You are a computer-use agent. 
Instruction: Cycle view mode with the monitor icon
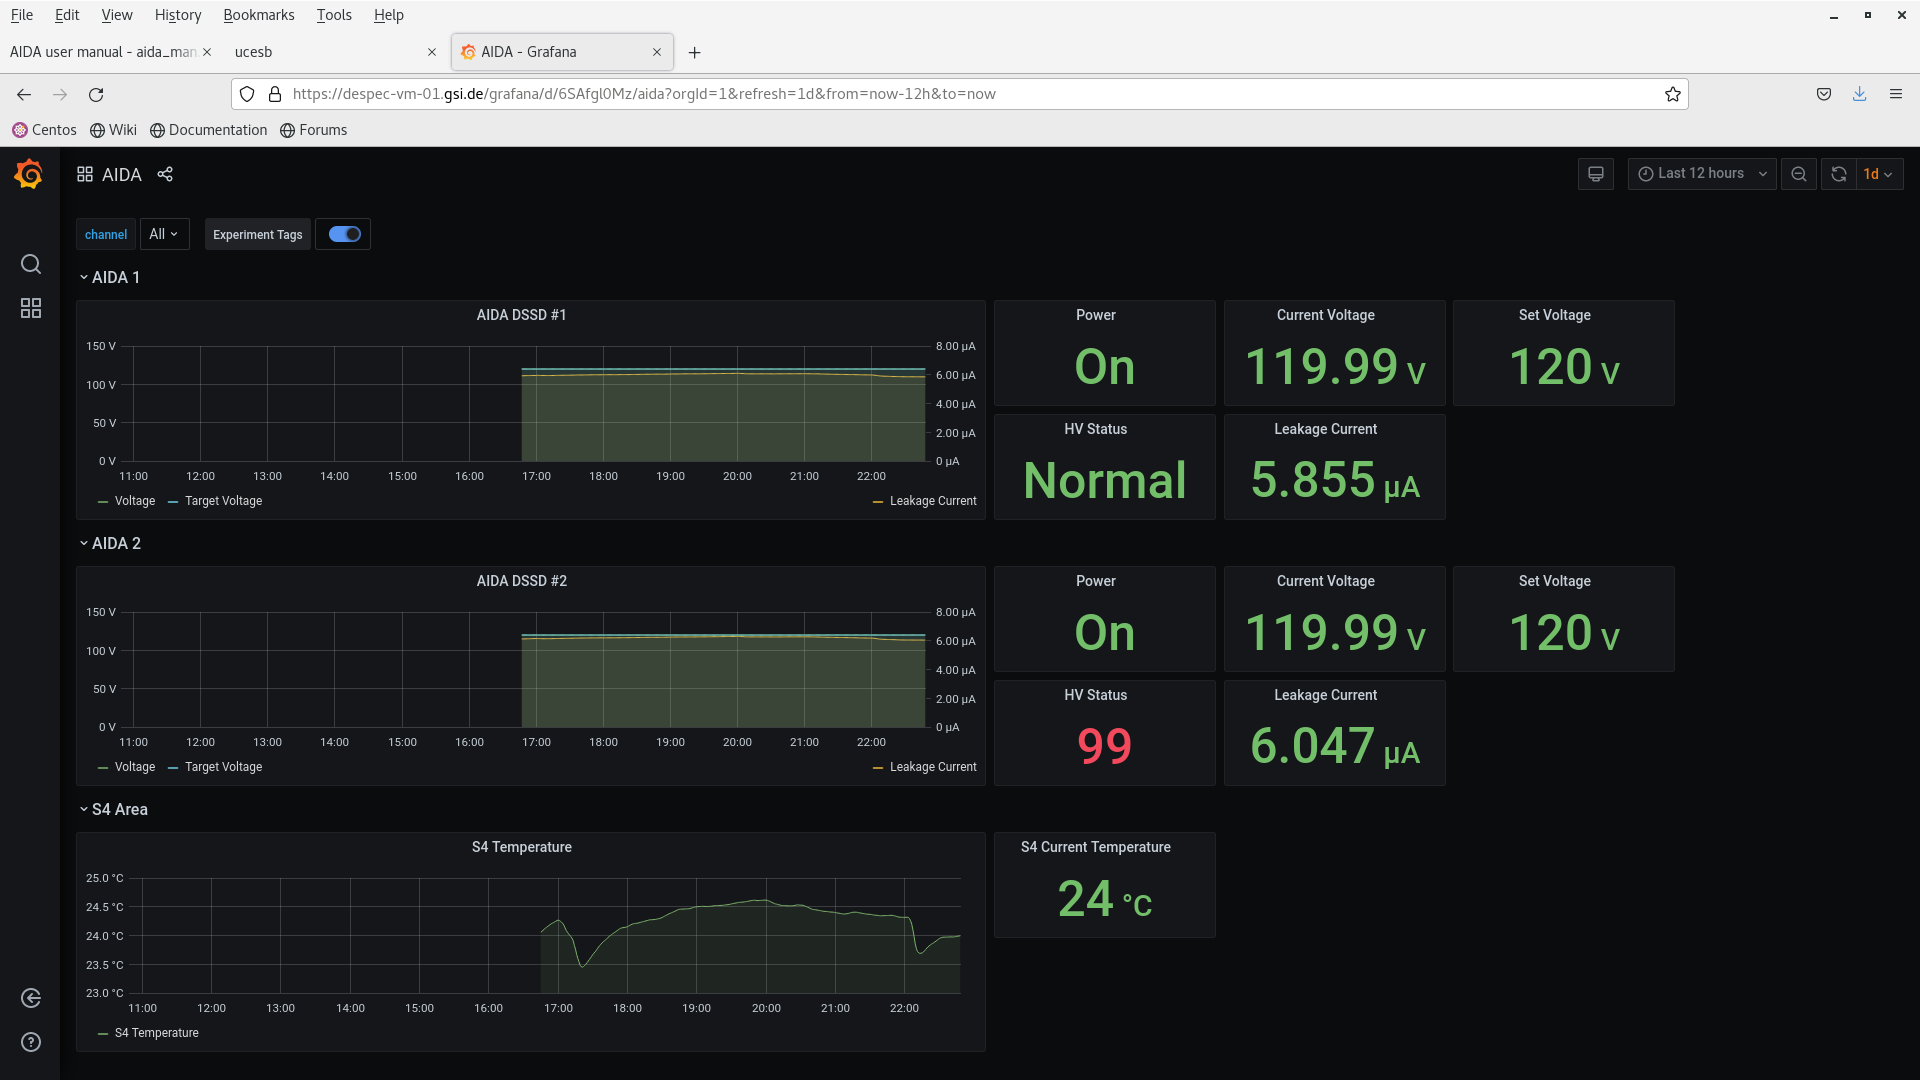click(1596, 174)
